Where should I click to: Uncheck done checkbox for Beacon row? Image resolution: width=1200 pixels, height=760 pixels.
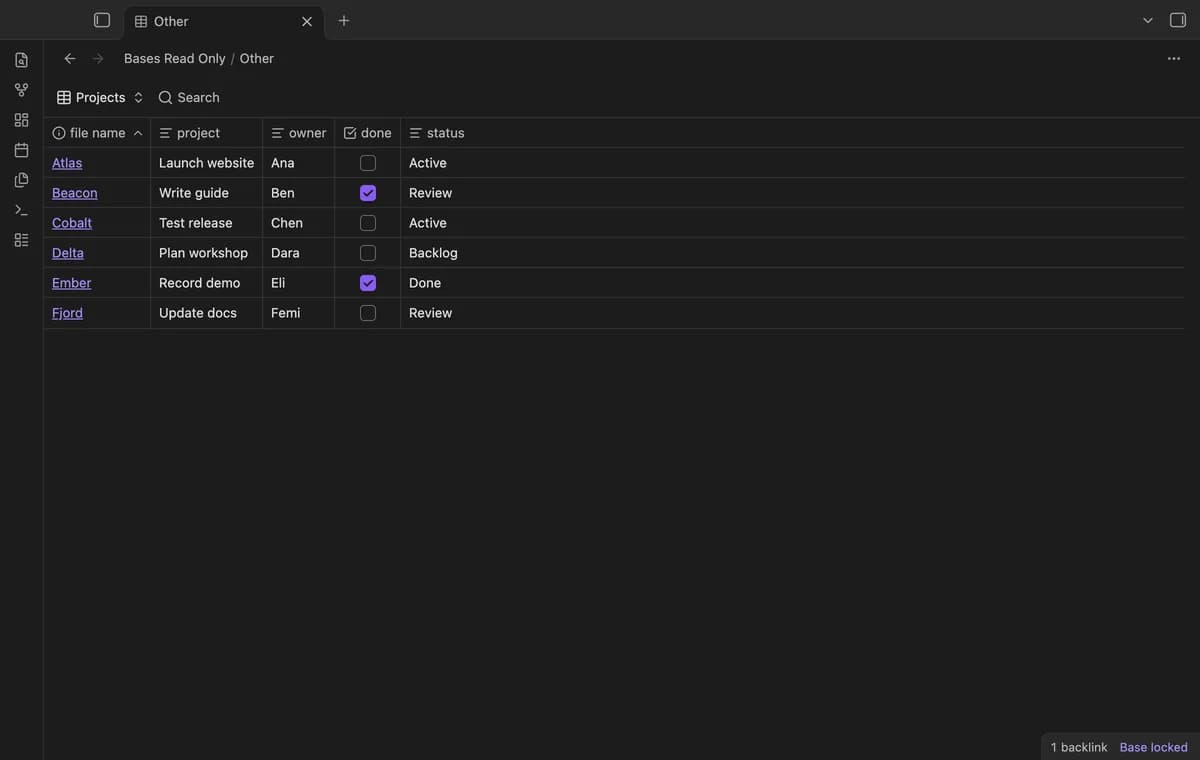[x=368, y=193]
